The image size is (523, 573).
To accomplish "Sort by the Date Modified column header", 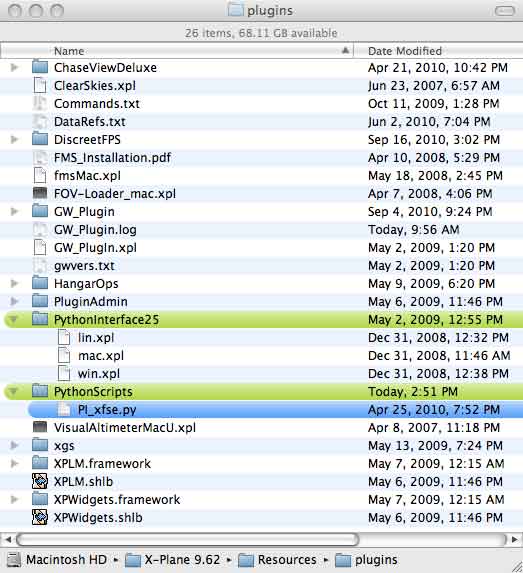I will (439, 51).
